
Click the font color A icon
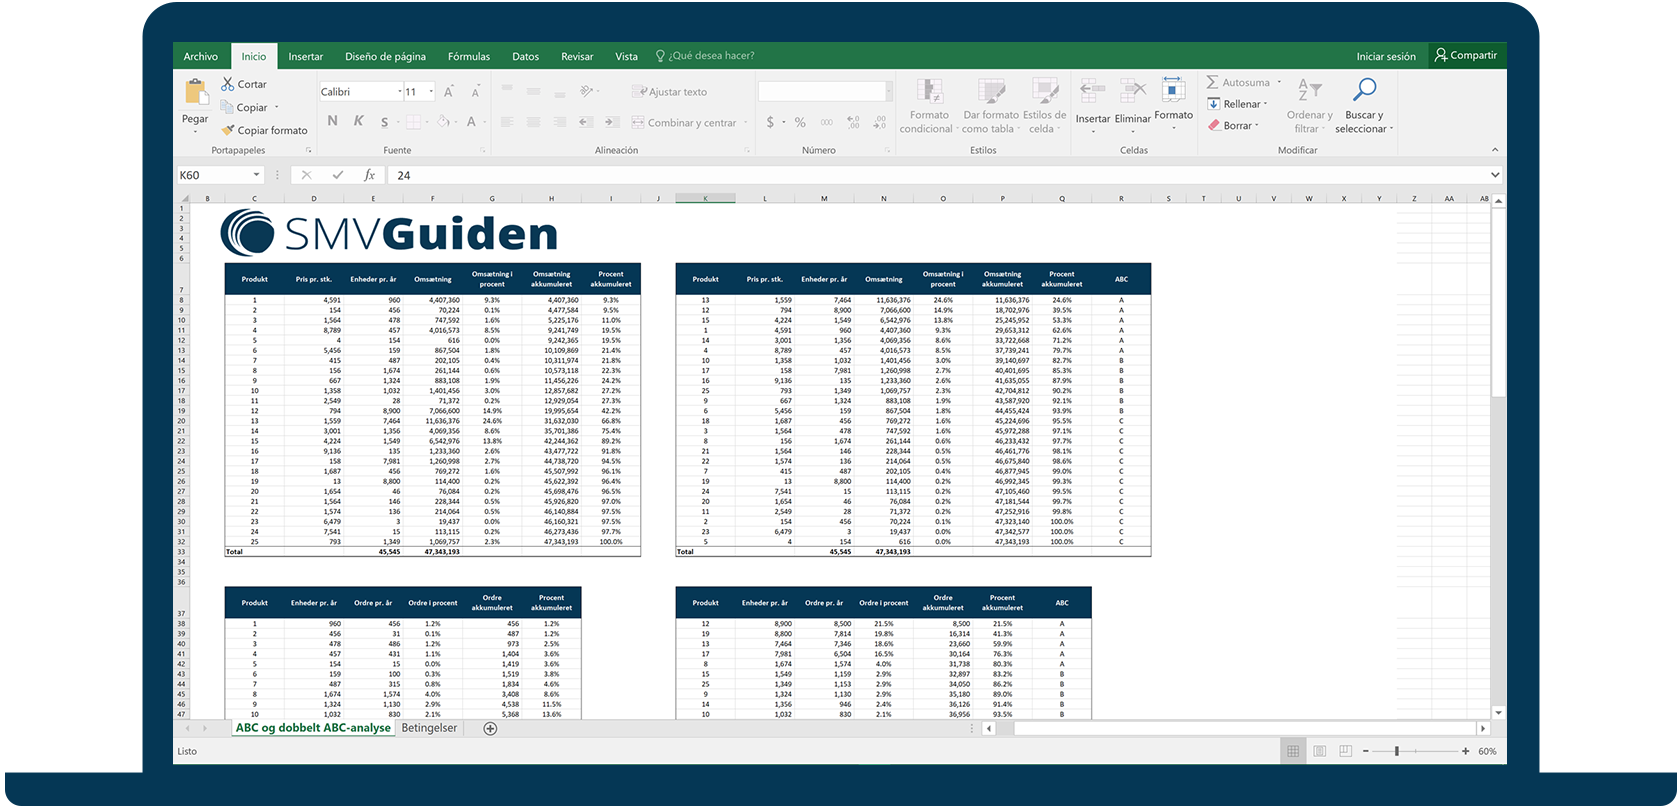[x=471, y=122]
